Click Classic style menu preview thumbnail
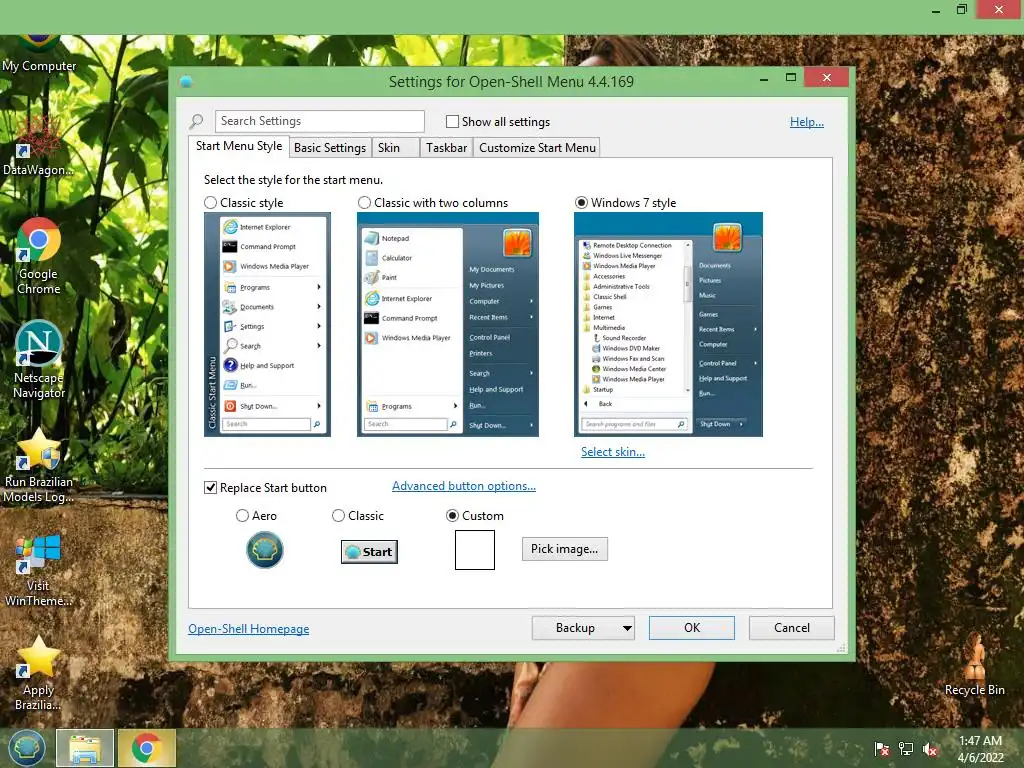Screen dimensions: 1024x768 267,324
